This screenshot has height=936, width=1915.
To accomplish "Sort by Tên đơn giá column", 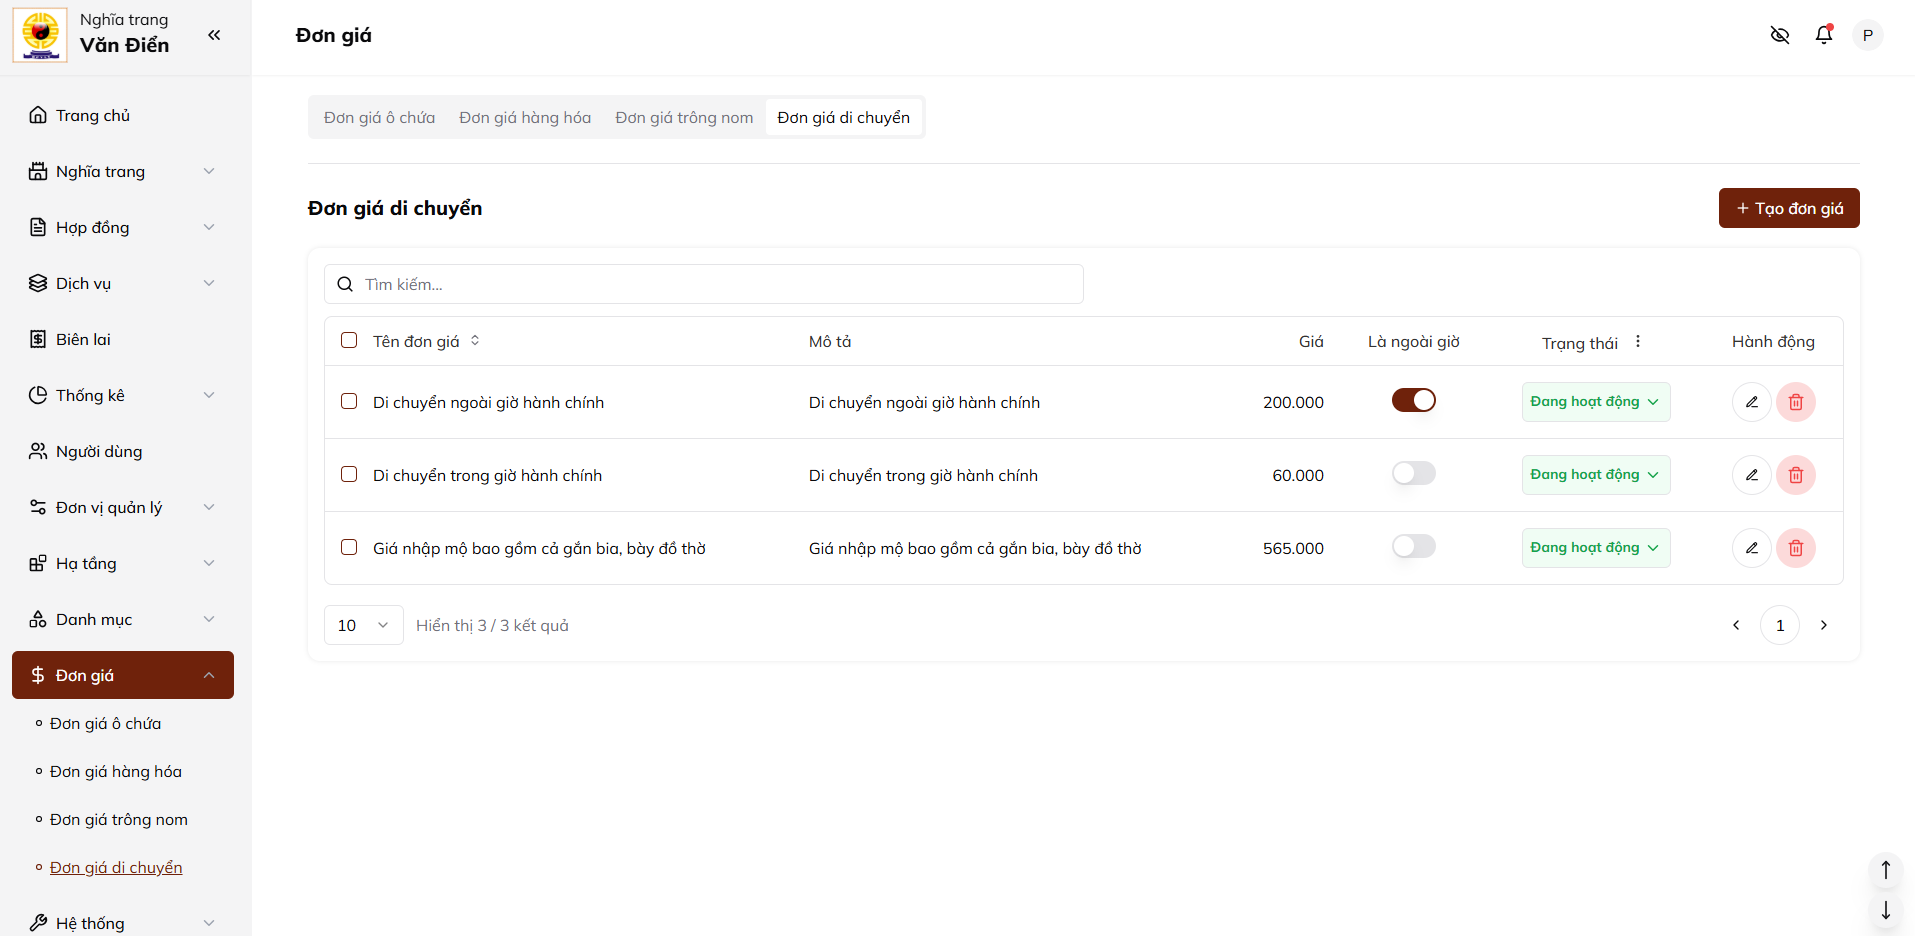I will pyautogui.click(x=475, y=341).
